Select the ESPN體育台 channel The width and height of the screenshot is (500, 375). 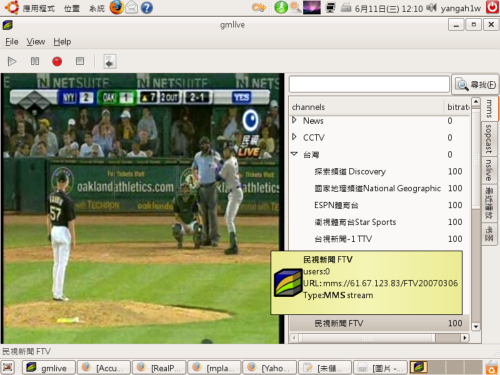pos(380,205)
